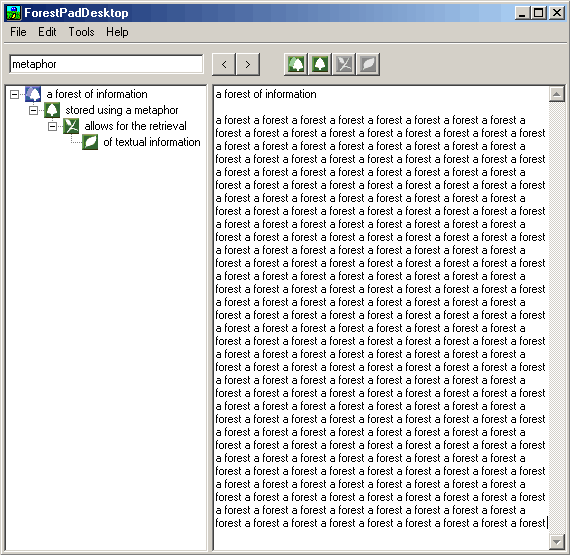Click into the 'metaphor' search field

pyautogui.click(x=106, y=64)
